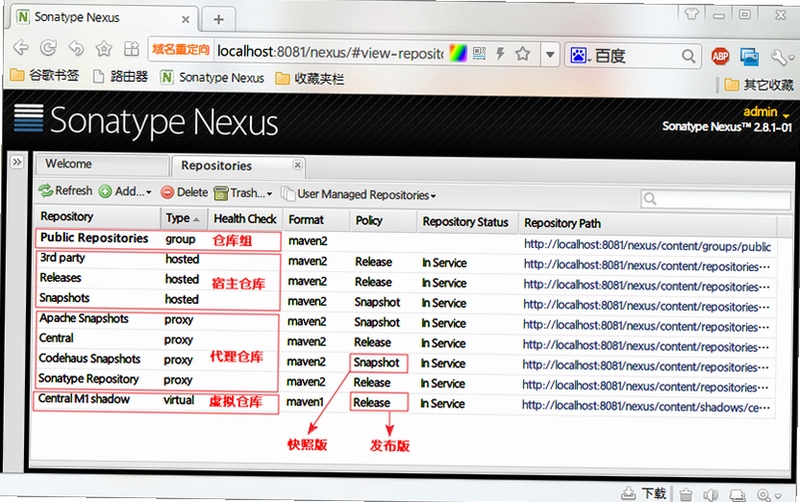Select the Snapshots repository row
Viewport: 800px width, 502px height.
click(x=406, y=301)
